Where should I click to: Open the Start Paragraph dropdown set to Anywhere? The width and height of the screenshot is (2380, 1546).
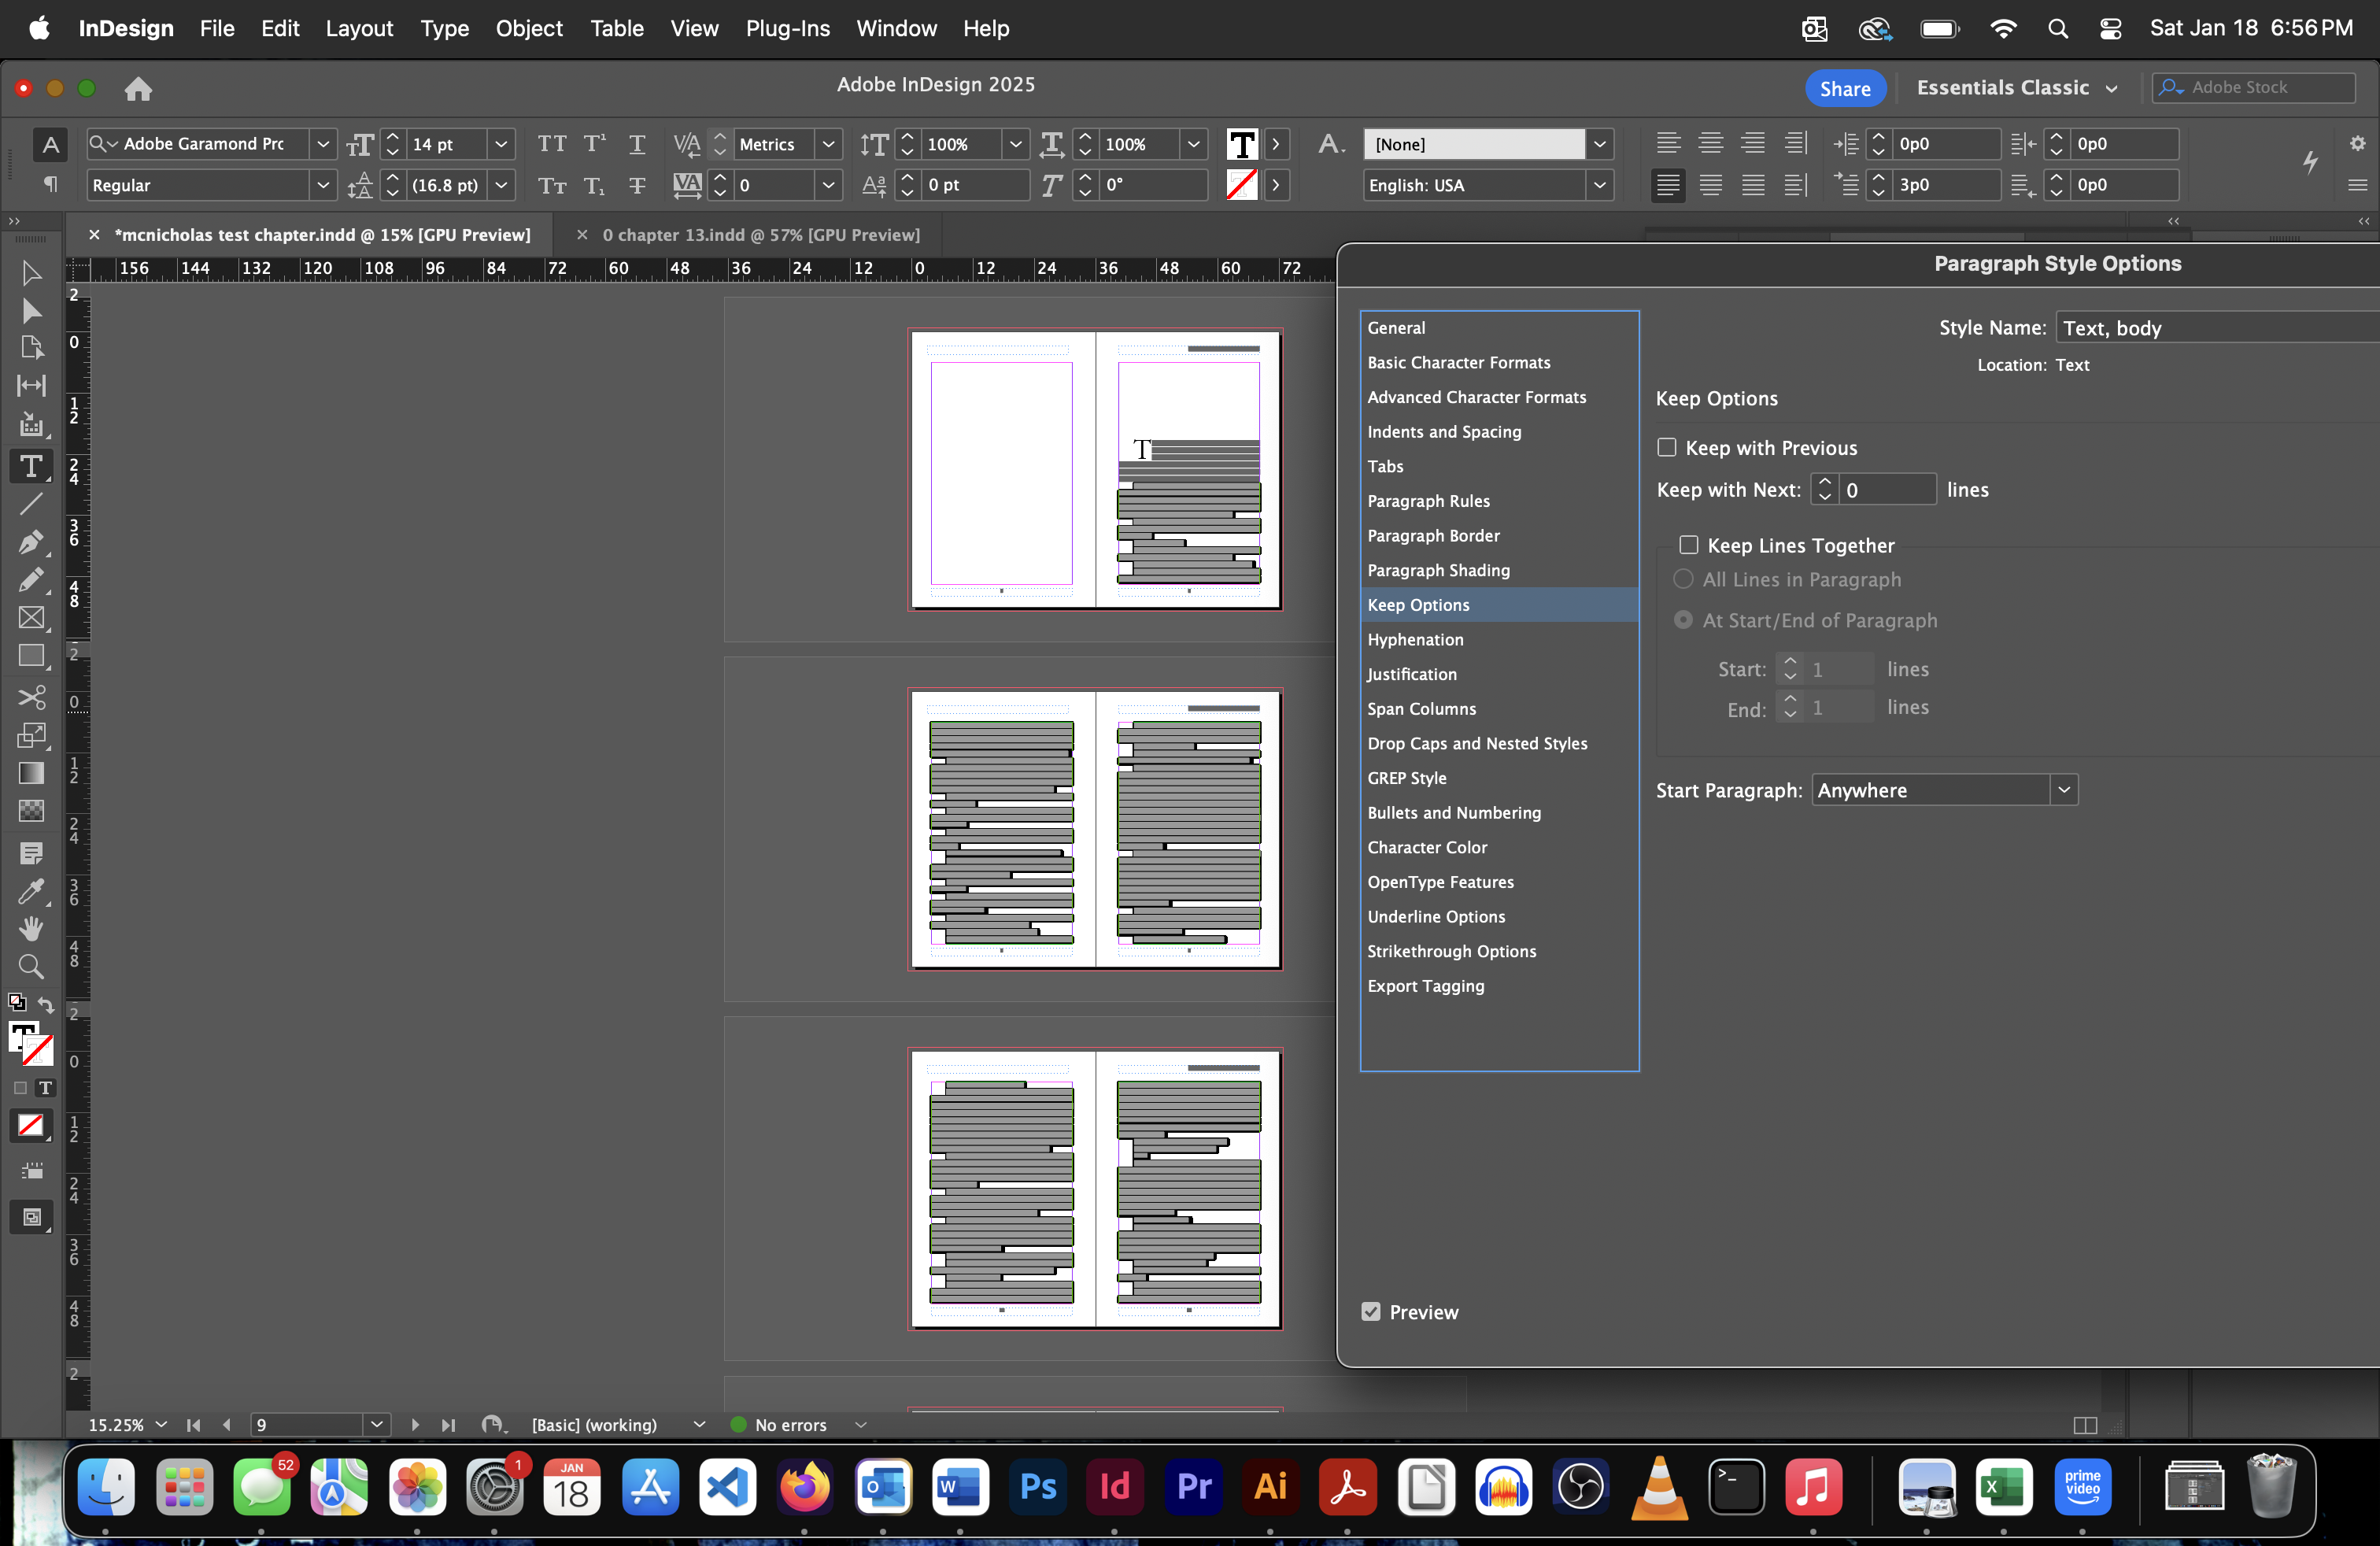tap(2063, 790)
